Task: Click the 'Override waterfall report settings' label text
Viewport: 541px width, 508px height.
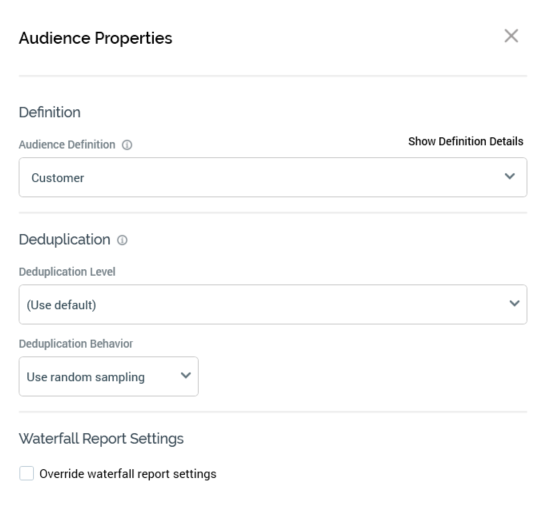Action: 128,474
